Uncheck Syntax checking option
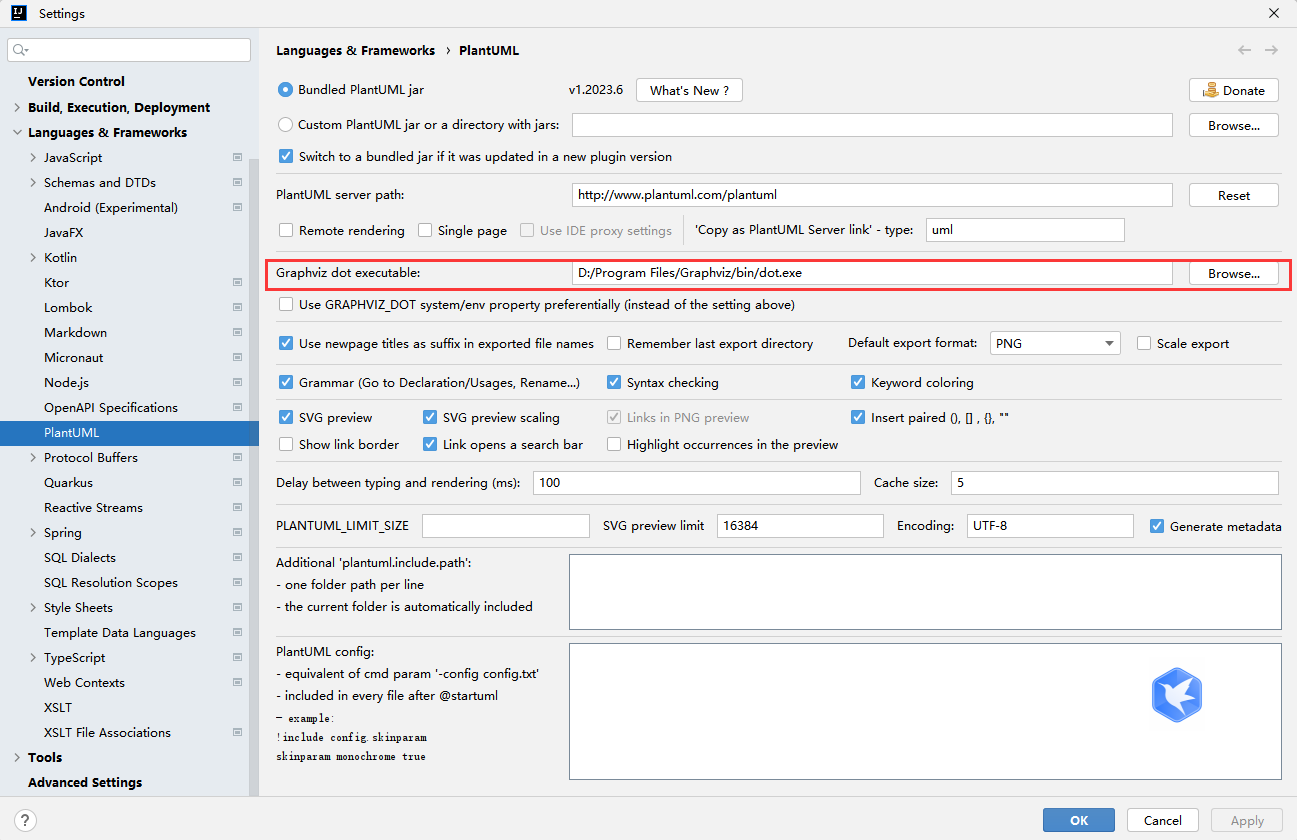 click(x=614, y=382)
